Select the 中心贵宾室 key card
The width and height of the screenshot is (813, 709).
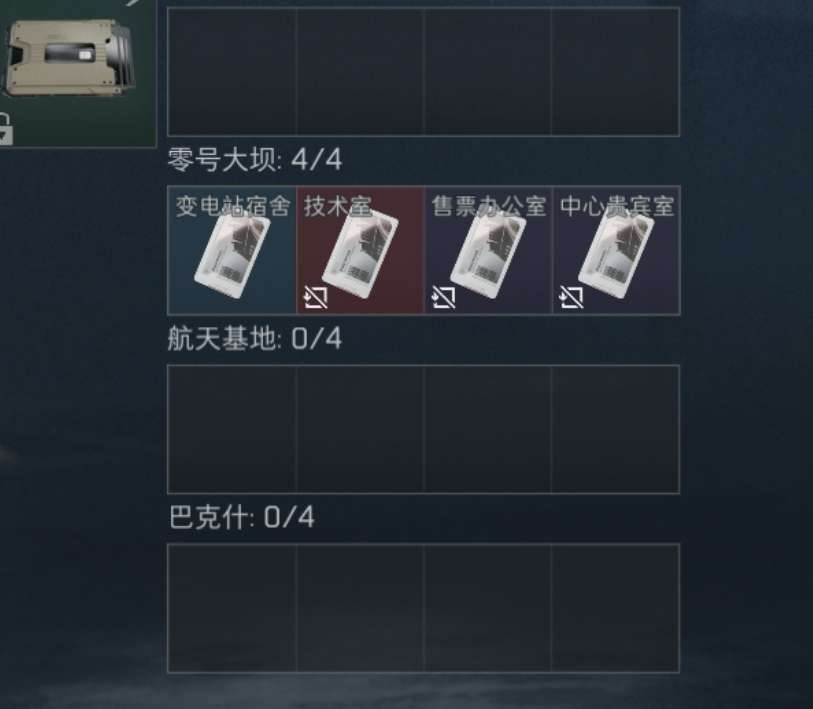(616, 250)
